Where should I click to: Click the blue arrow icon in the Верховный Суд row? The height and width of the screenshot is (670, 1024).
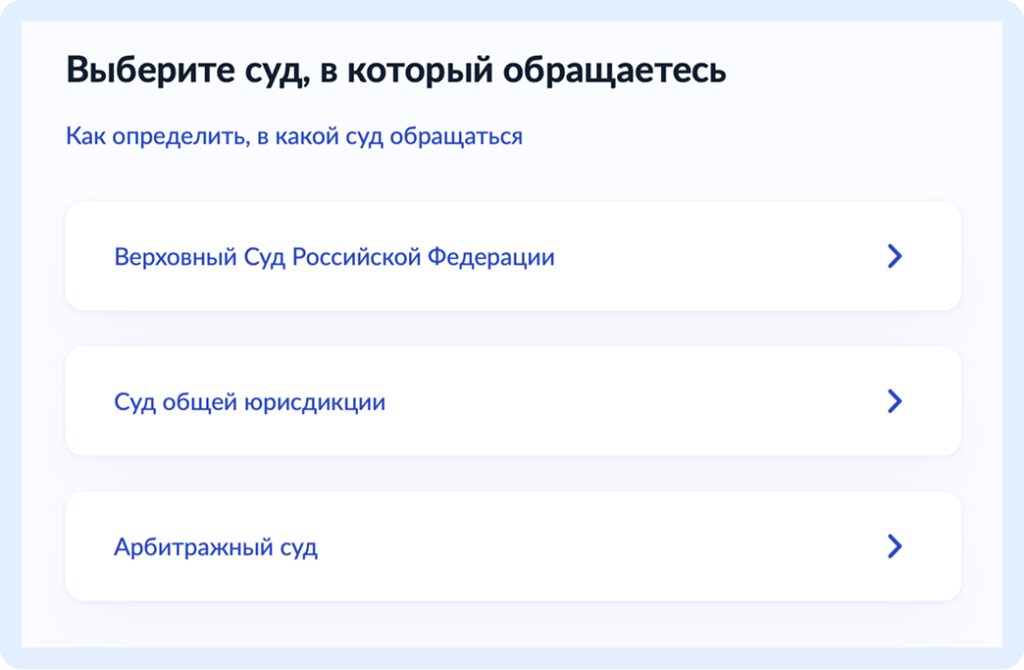coord(895,257)
